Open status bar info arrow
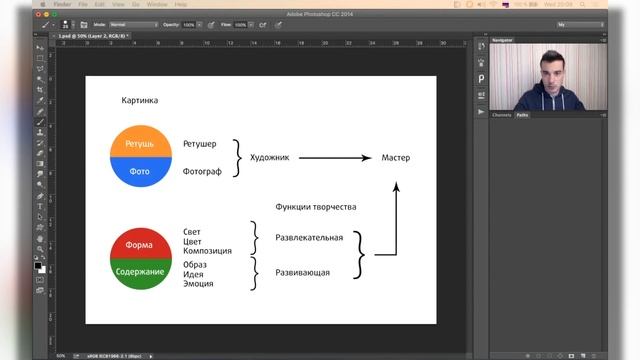 [151, 356]
